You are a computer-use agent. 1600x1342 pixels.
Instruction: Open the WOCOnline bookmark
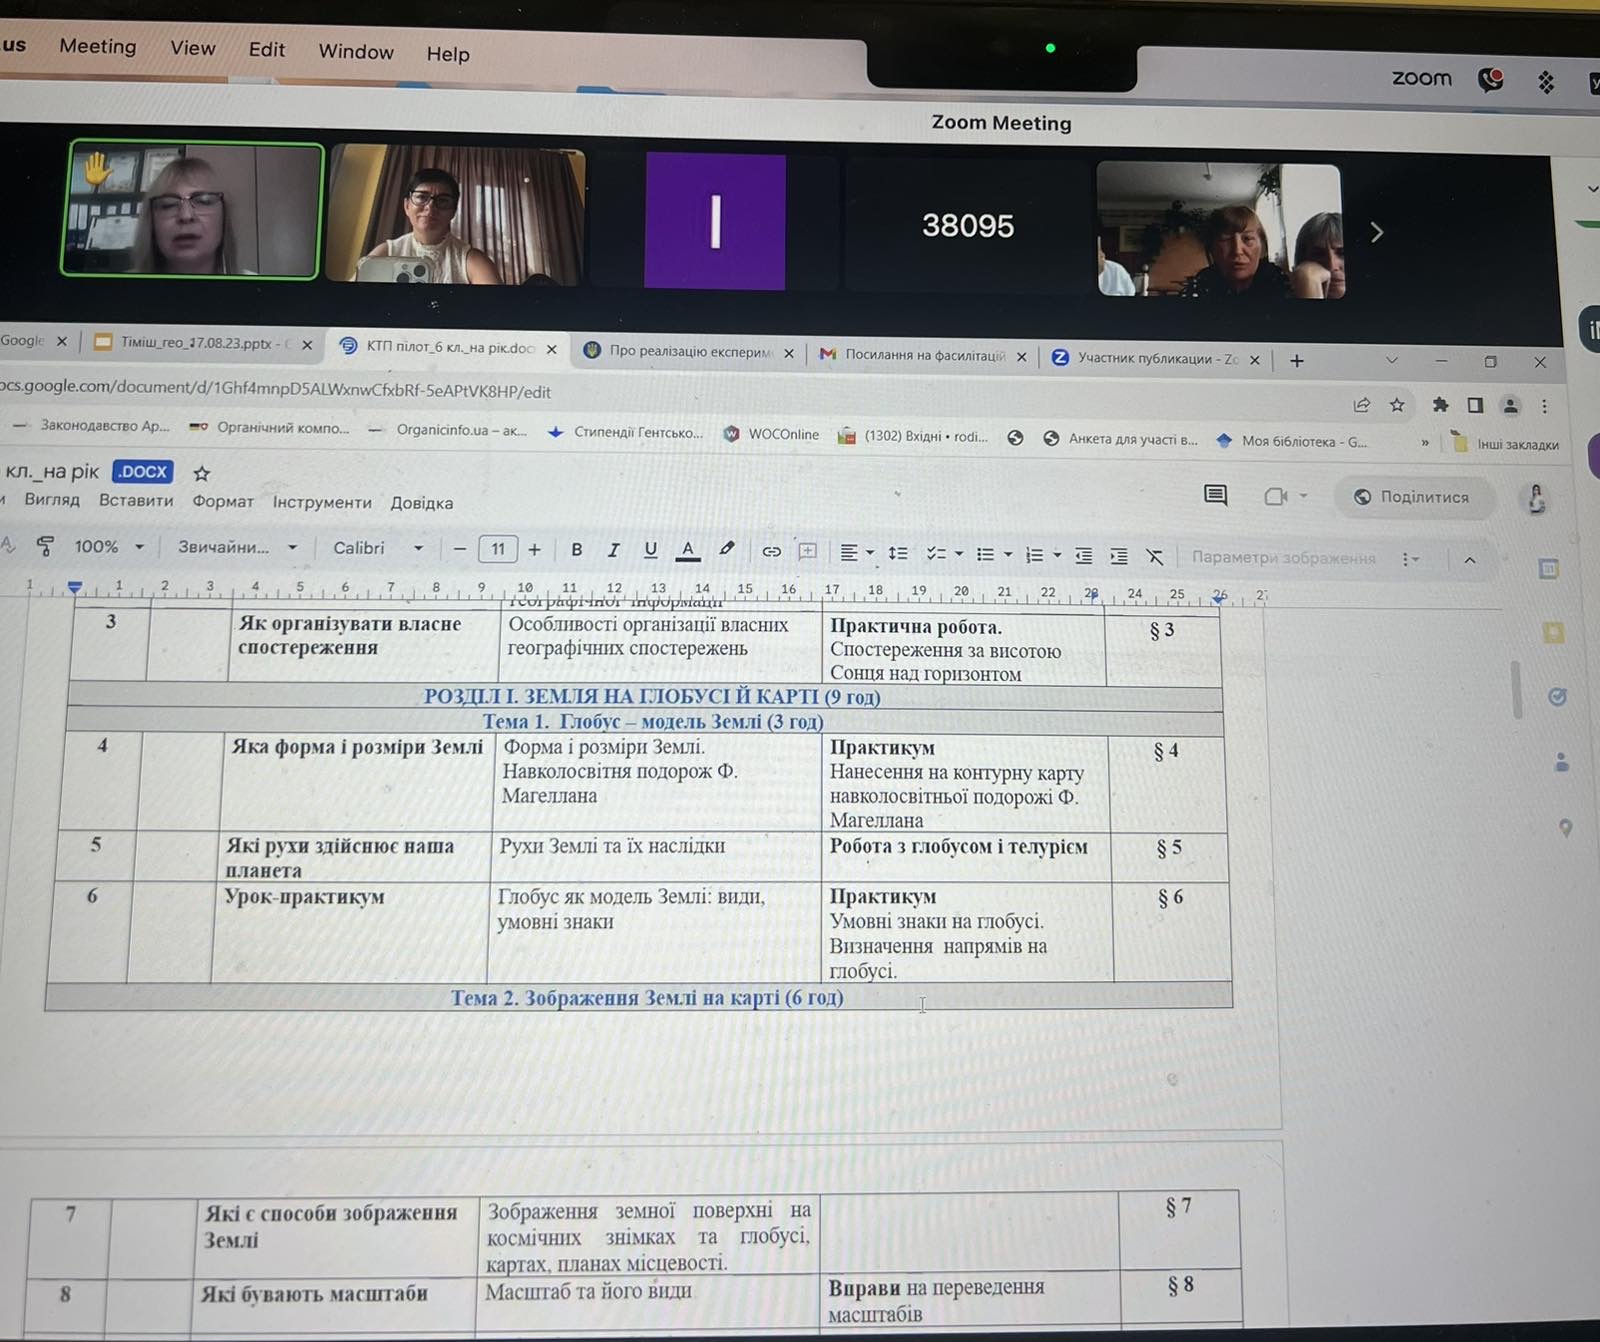point(771,434)
